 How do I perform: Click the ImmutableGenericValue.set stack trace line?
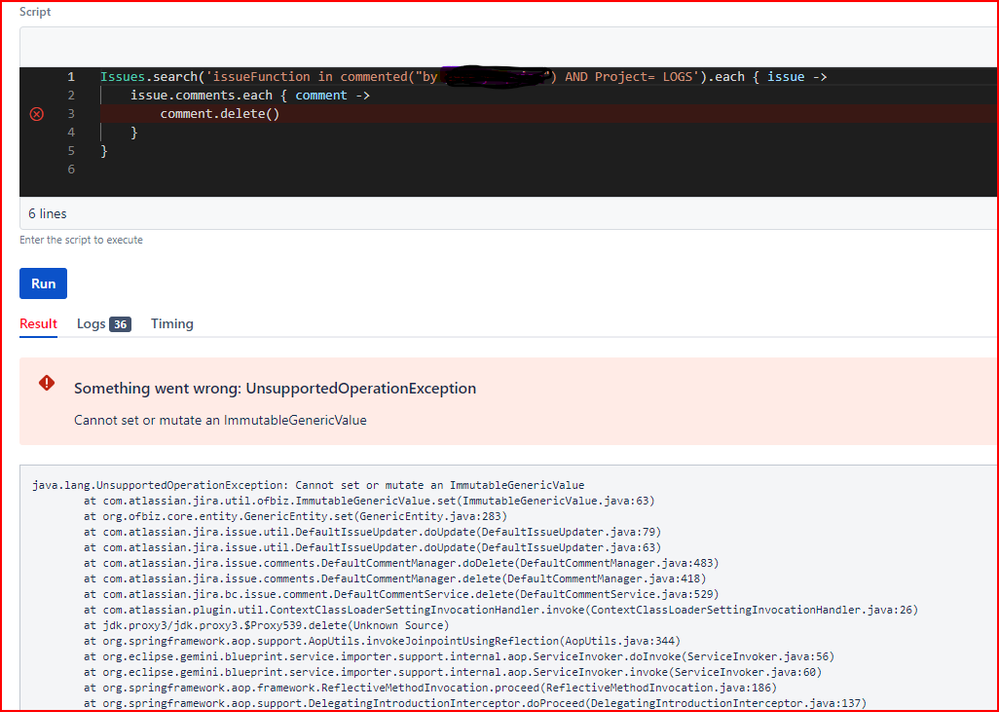click(369, 501)
